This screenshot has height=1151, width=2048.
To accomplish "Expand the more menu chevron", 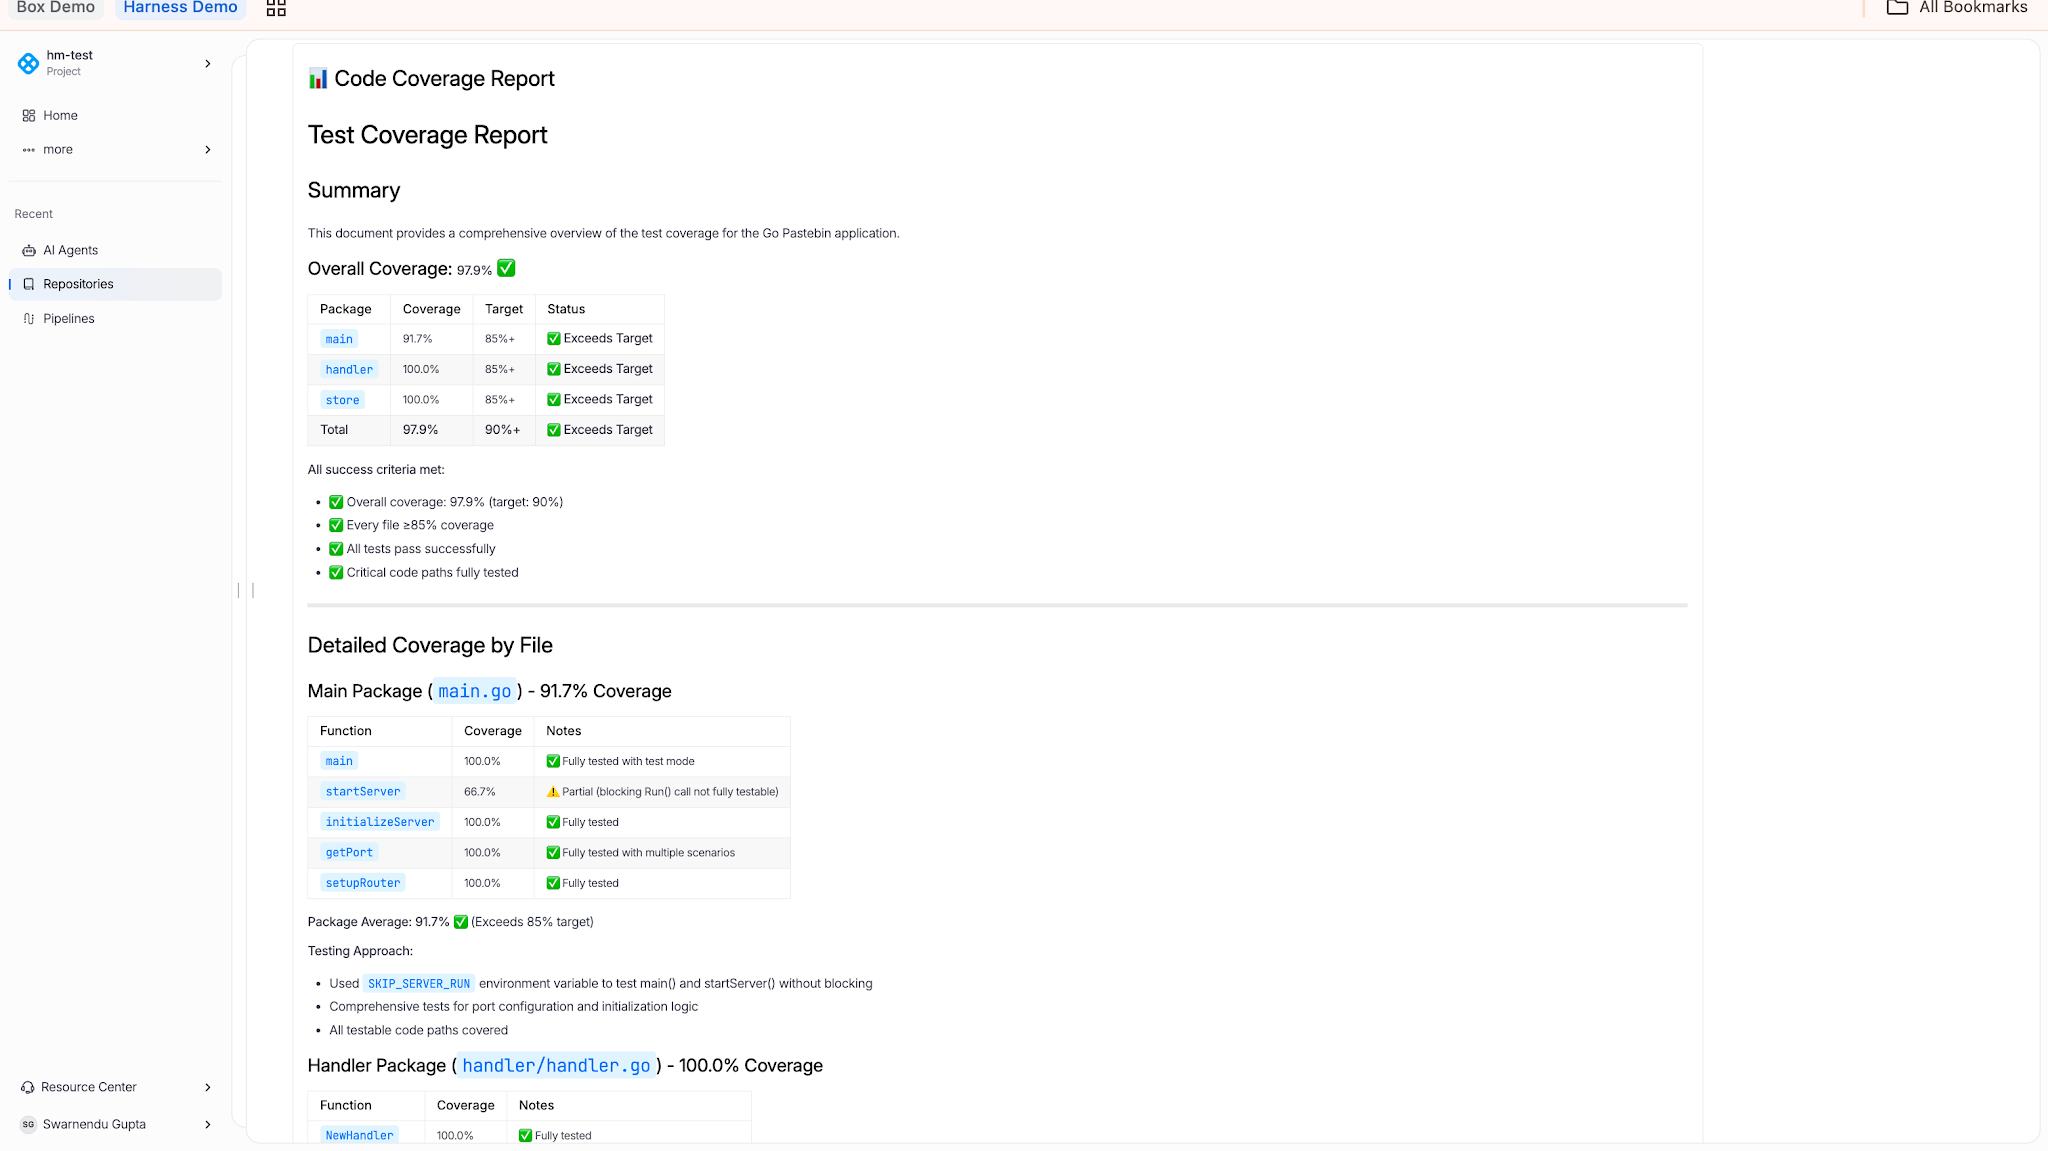I will coord(208,150).
